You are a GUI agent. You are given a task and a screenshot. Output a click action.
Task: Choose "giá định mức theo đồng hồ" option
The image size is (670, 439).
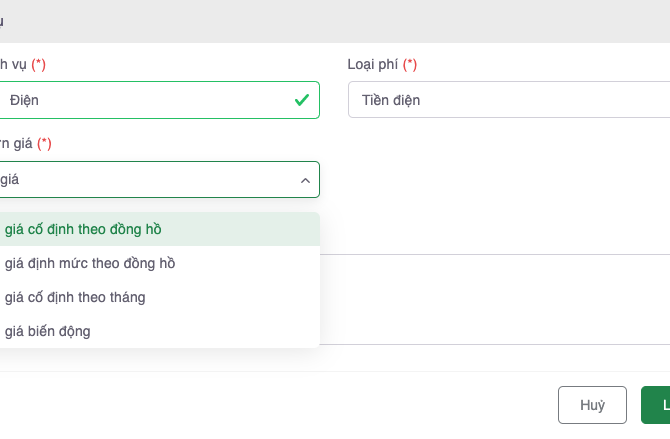tap(90, 263)
